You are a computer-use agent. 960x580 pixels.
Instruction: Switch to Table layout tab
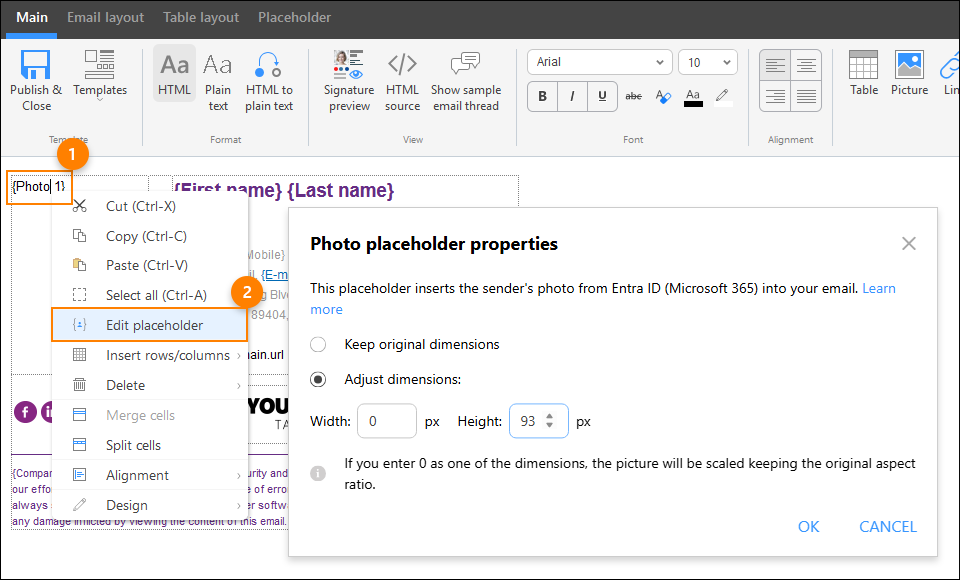tap(201, 17)
